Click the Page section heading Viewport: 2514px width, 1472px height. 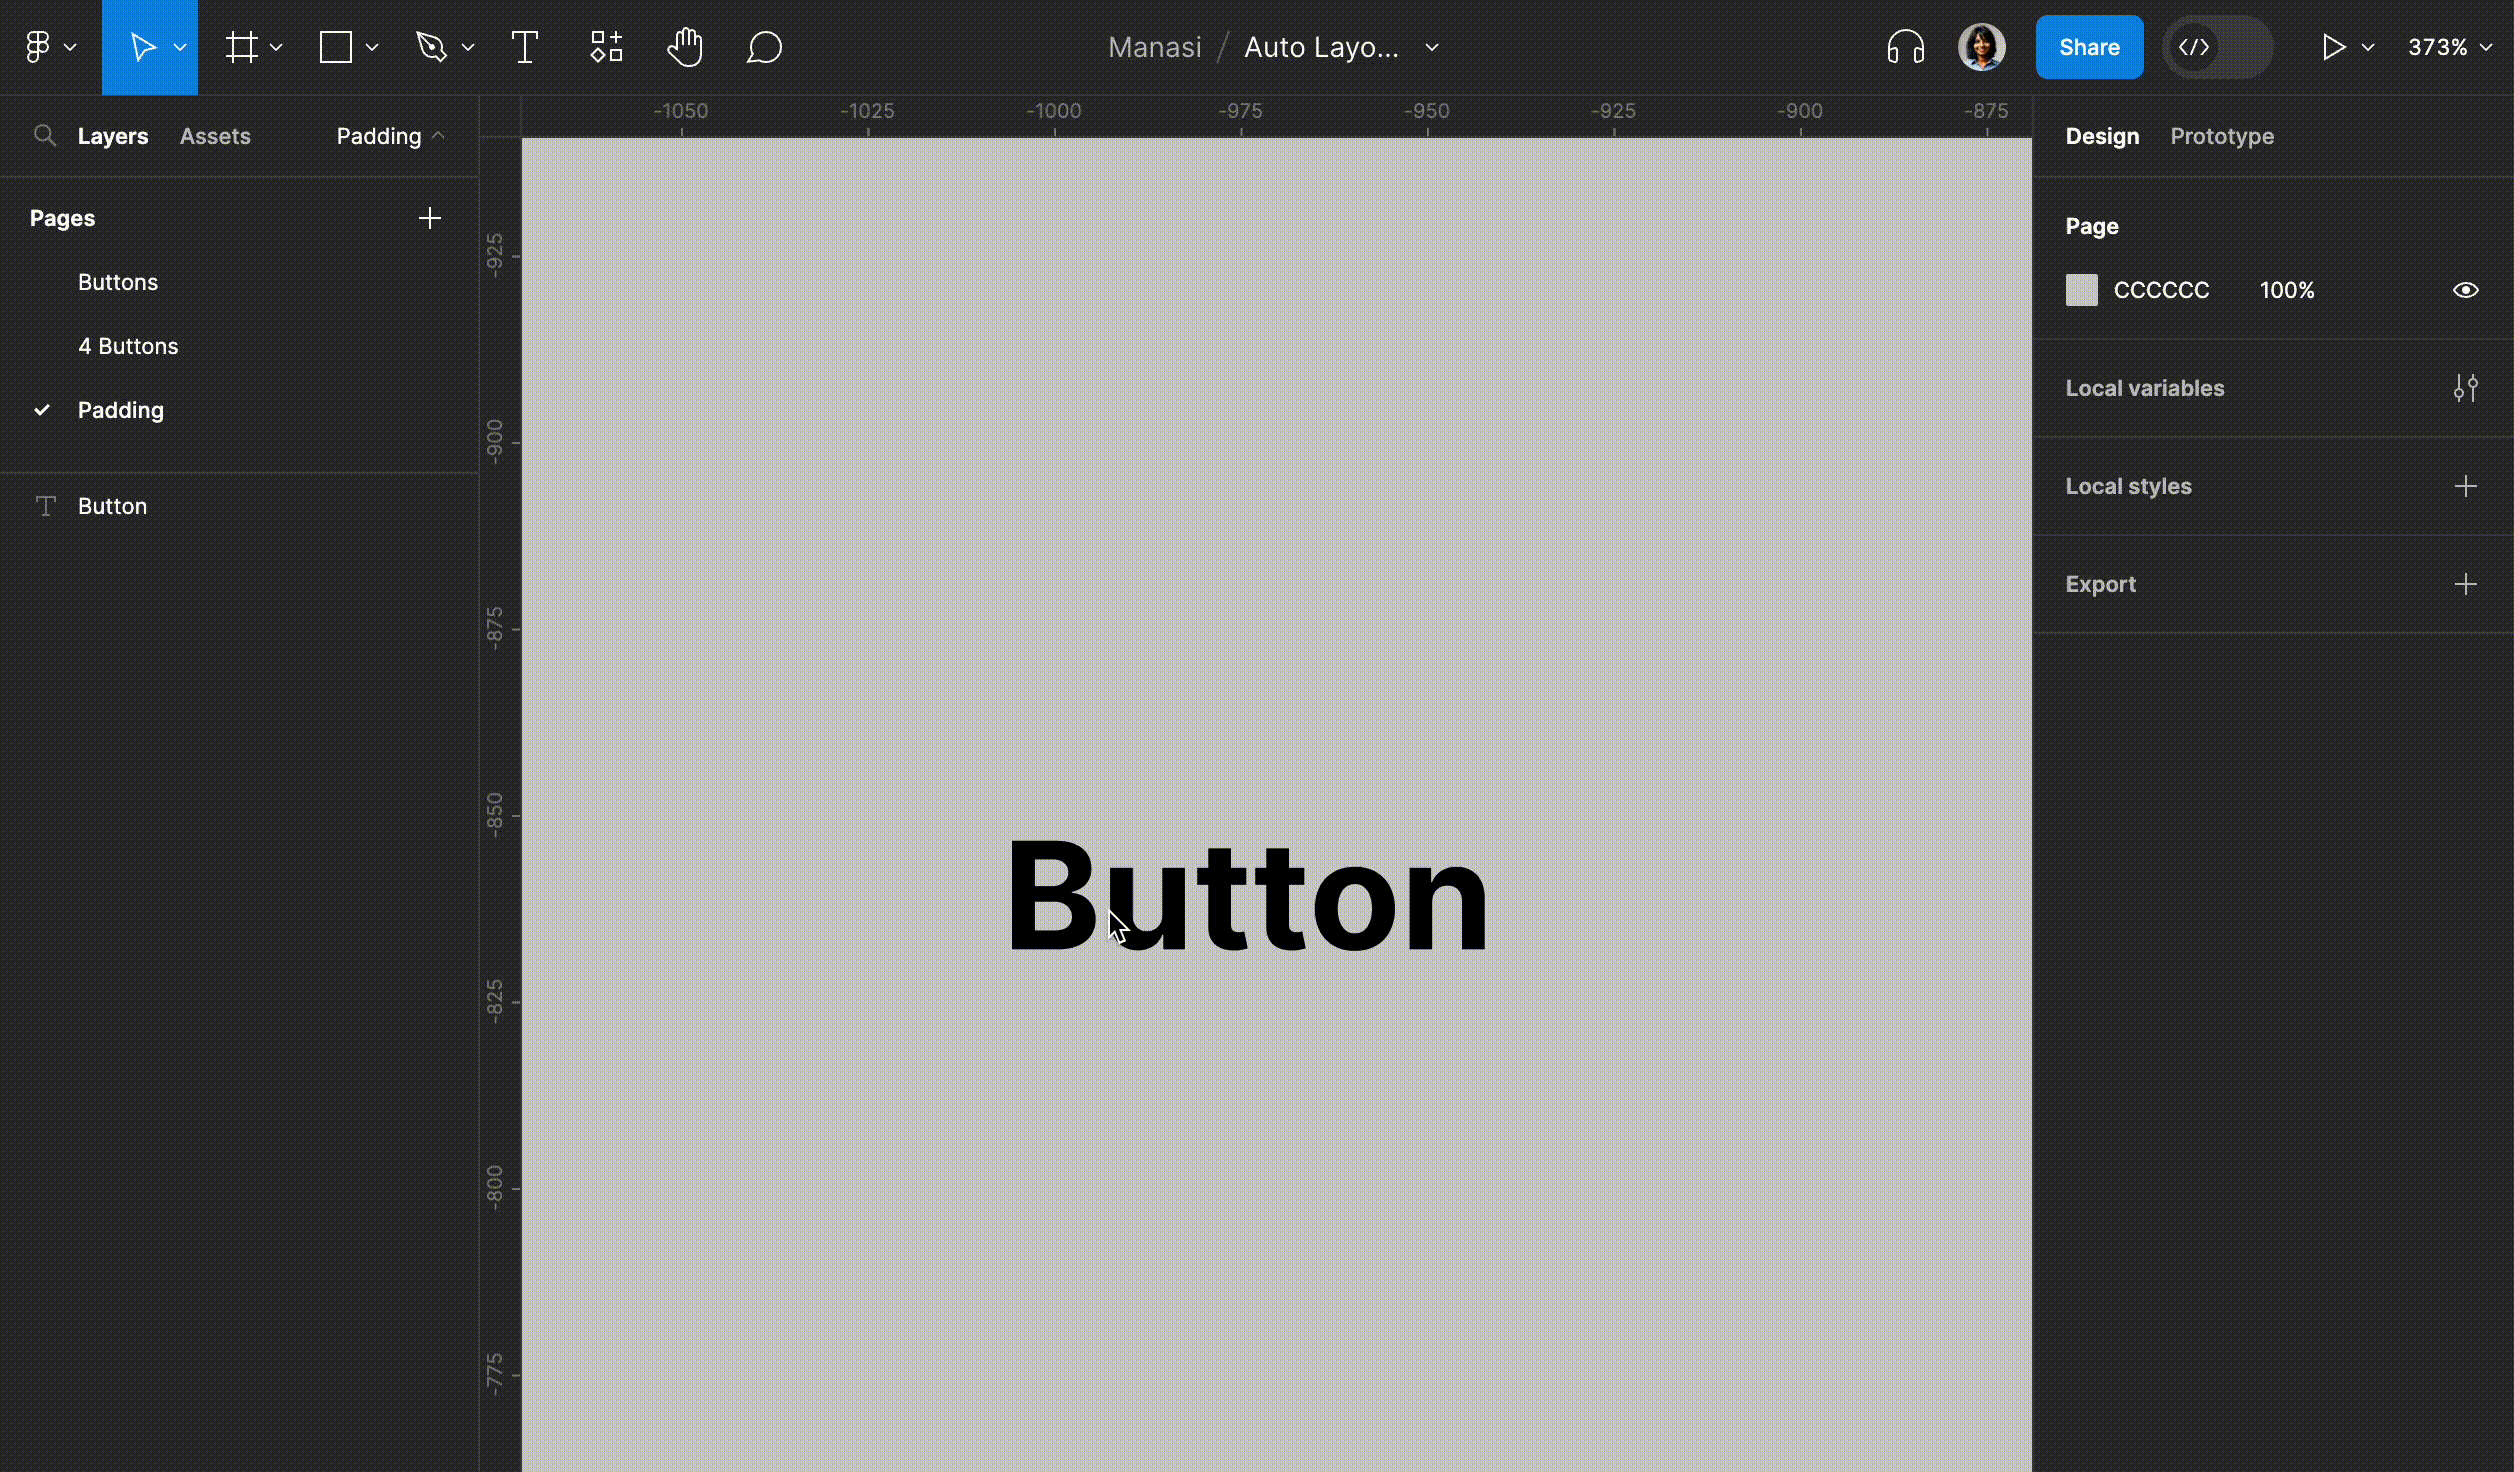click(2092, 226)
